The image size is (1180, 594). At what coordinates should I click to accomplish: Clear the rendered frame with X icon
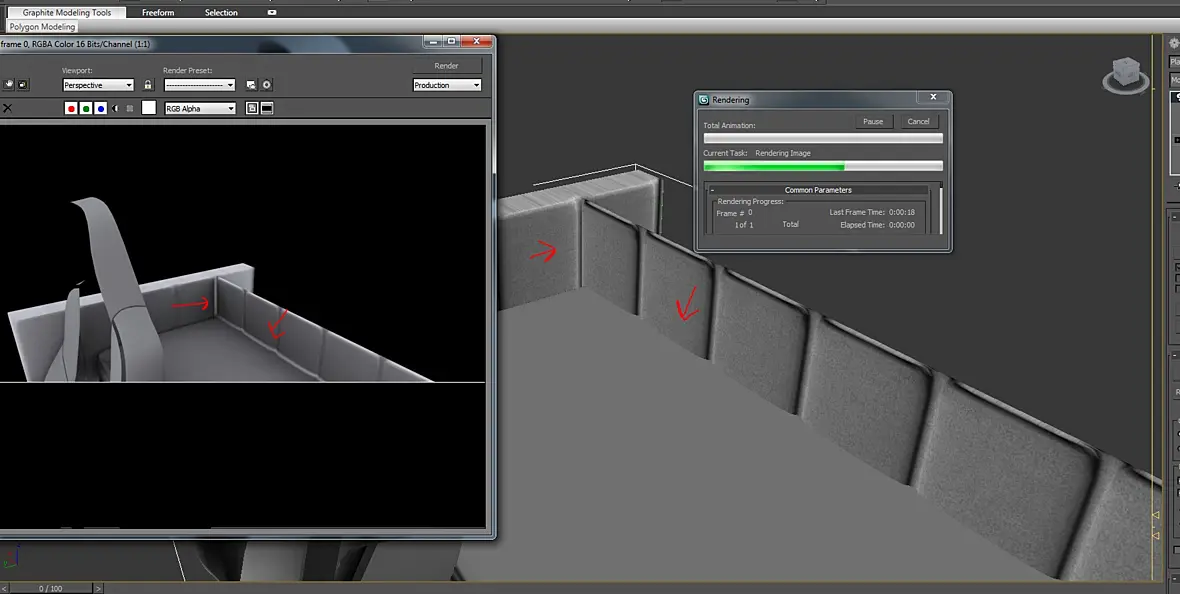click(x=8, y=108)
